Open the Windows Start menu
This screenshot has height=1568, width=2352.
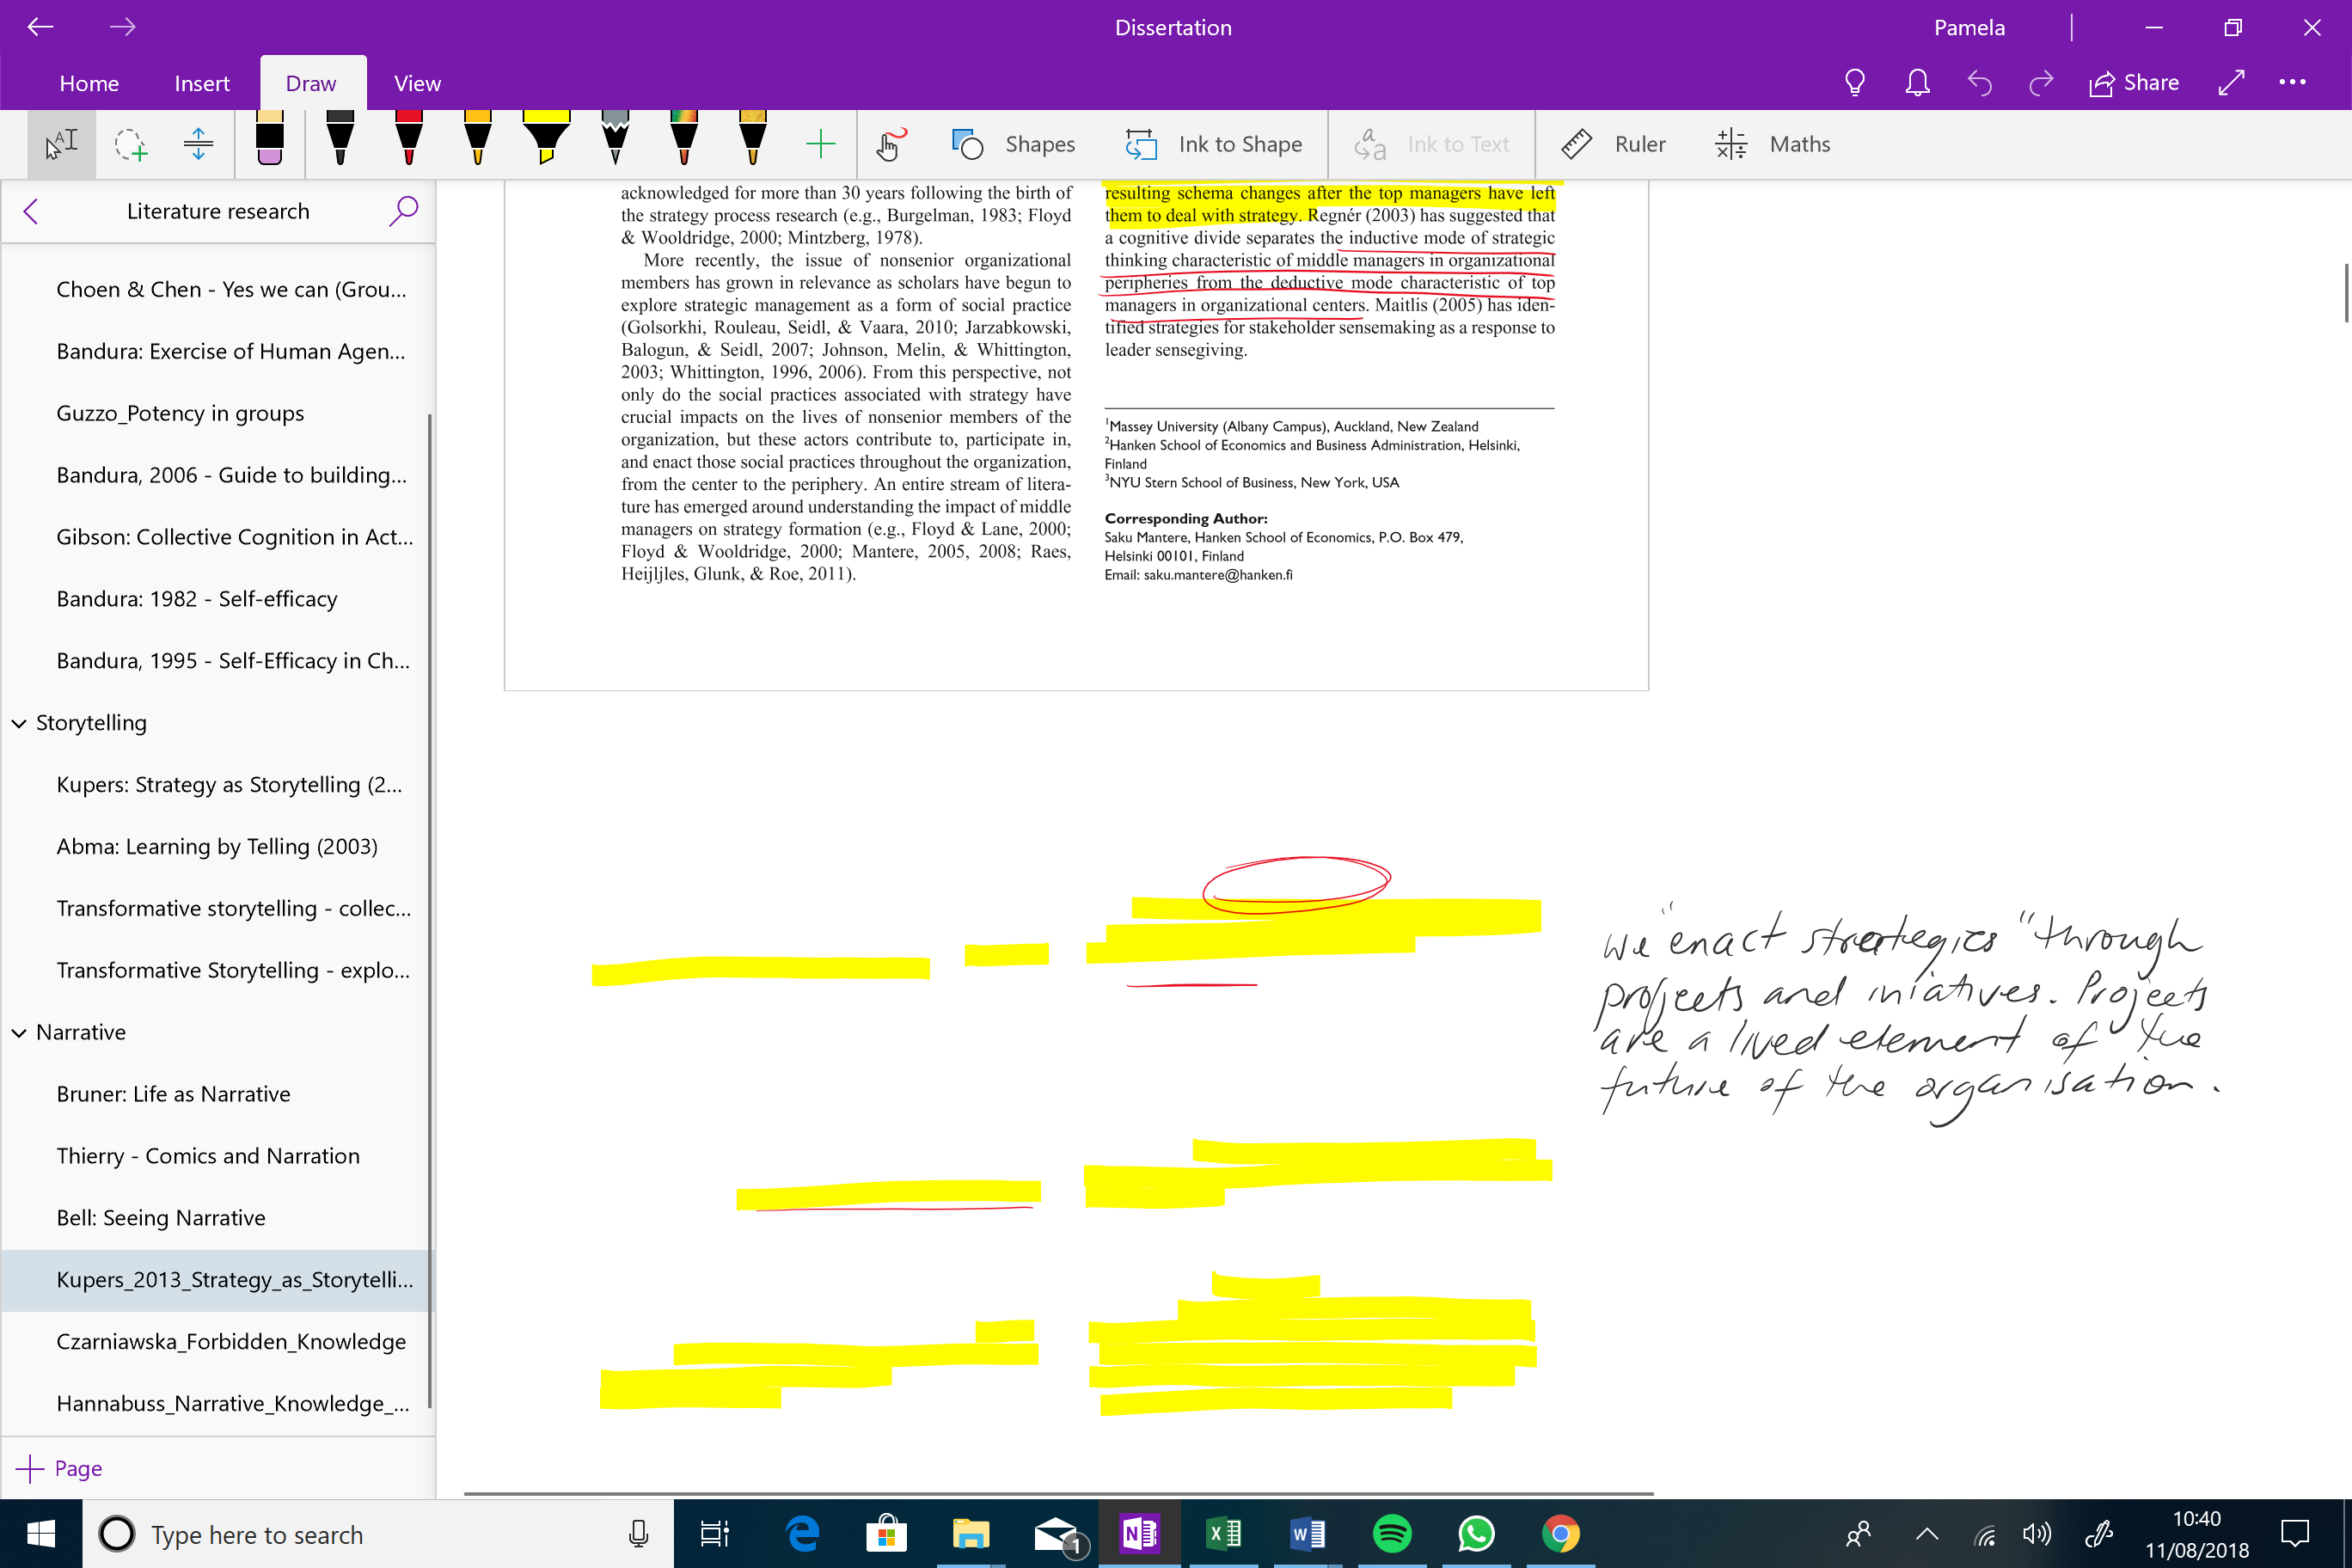(41, 1534)
